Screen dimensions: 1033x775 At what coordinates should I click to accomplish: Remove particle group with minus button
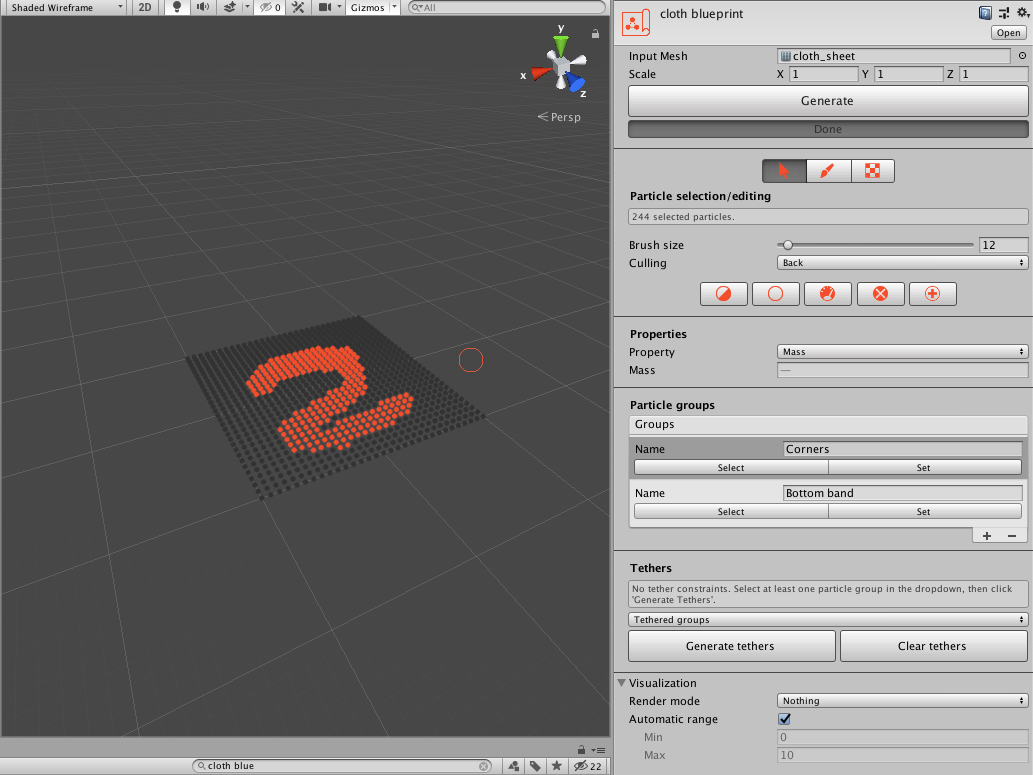pos(1012,536)
